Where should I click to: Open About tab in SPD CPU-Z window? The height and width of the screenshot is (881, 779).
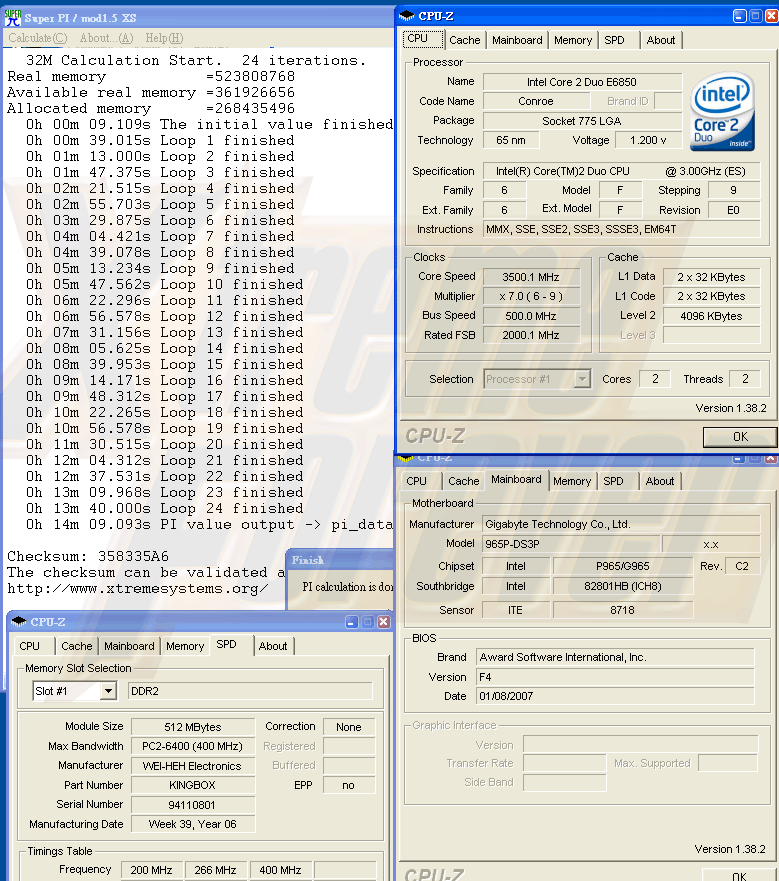click(273, 647)
